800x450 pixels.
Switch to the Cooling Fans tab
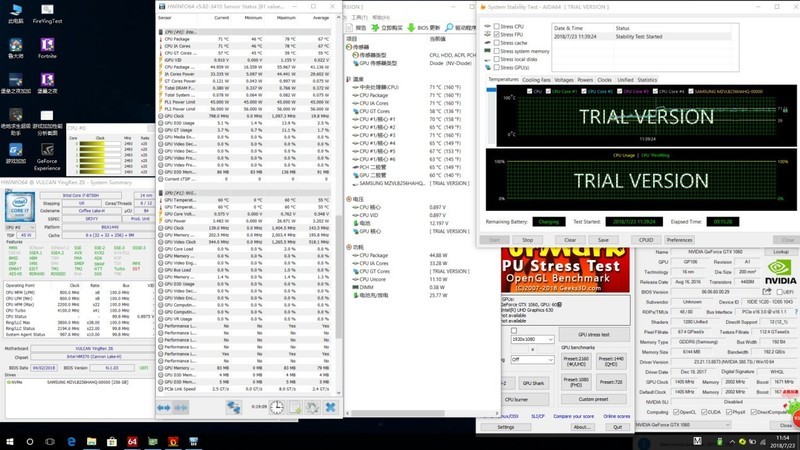click(536, 79)
